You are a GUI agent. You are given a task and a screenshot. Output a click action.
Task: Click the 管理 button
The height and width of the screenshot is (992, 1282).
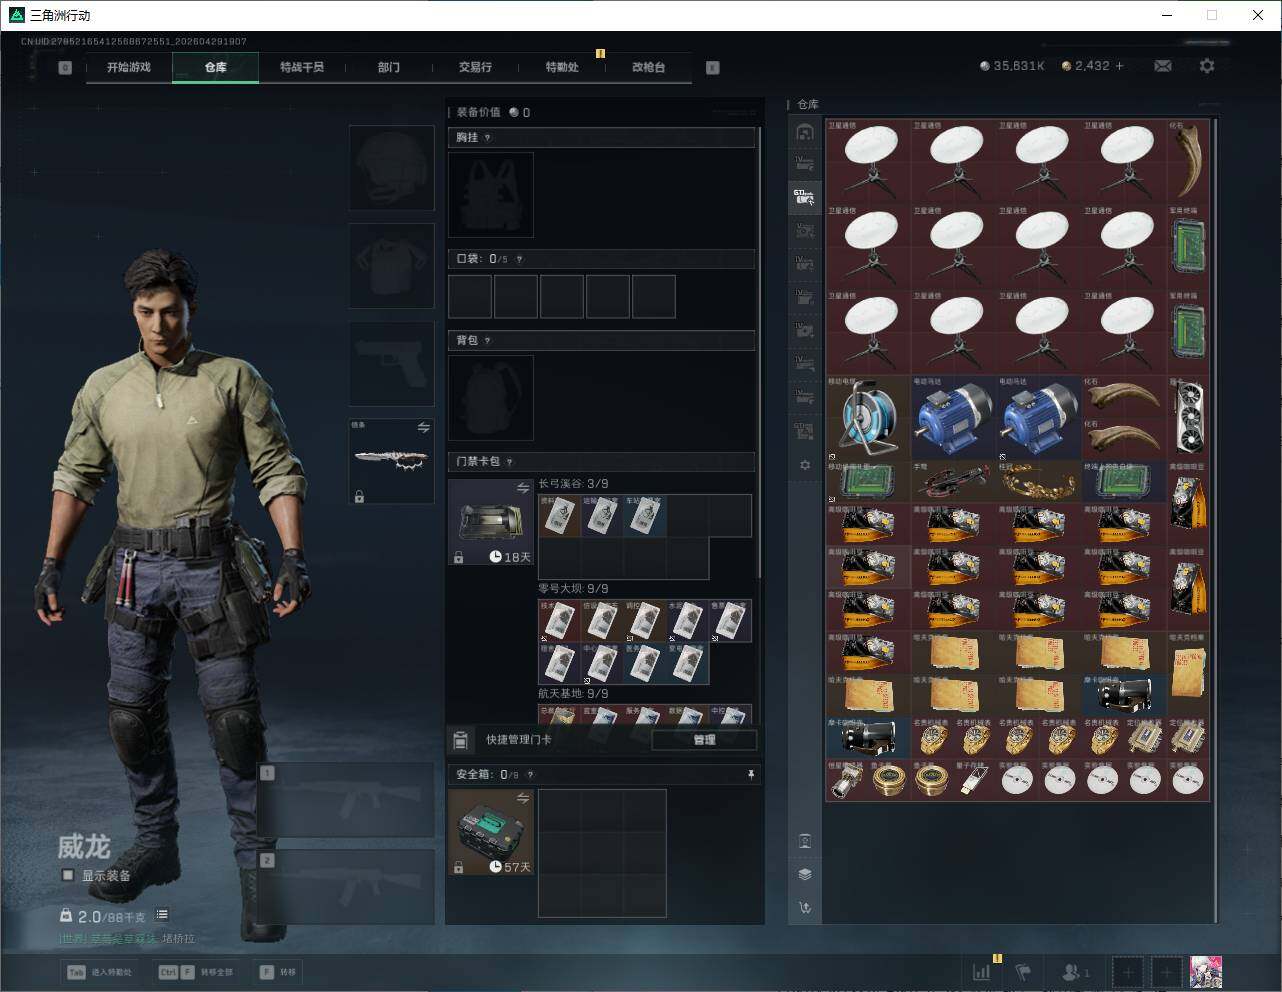704,740
